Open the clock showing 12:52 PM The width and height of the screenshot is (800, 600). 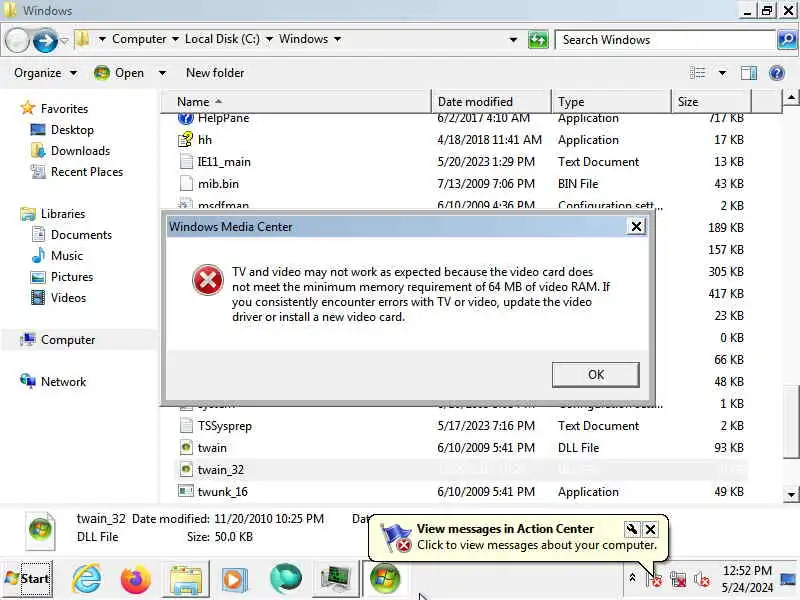747,579
